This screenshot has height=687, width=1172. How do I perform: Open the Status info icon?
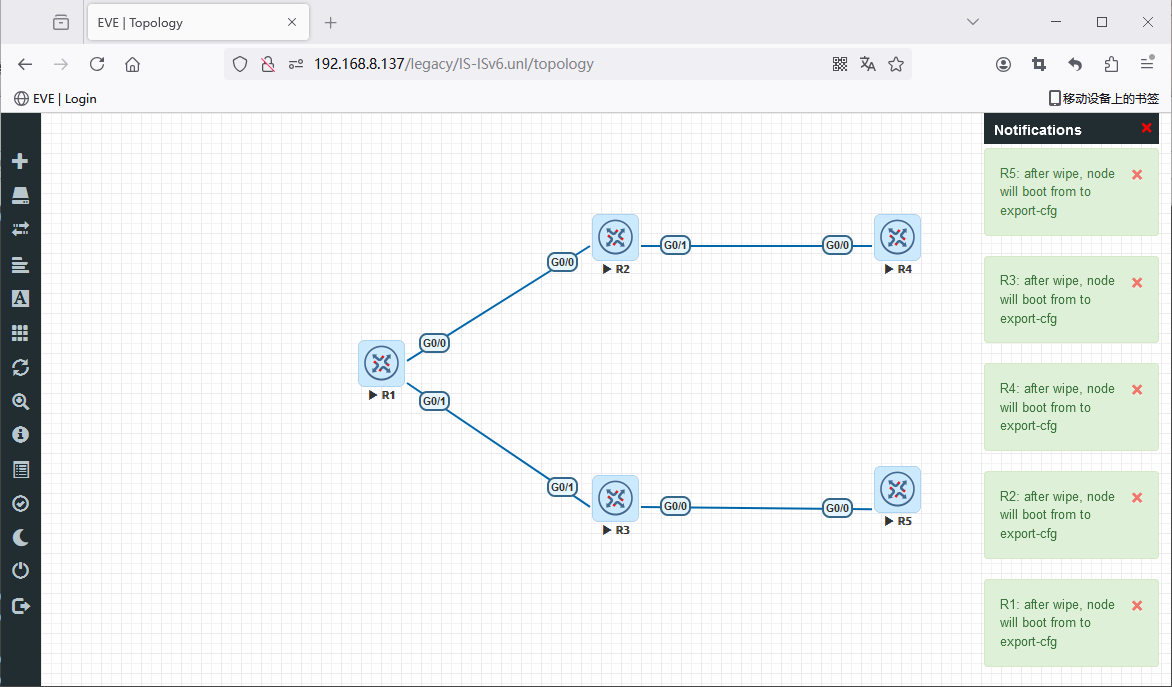[20, 435]
